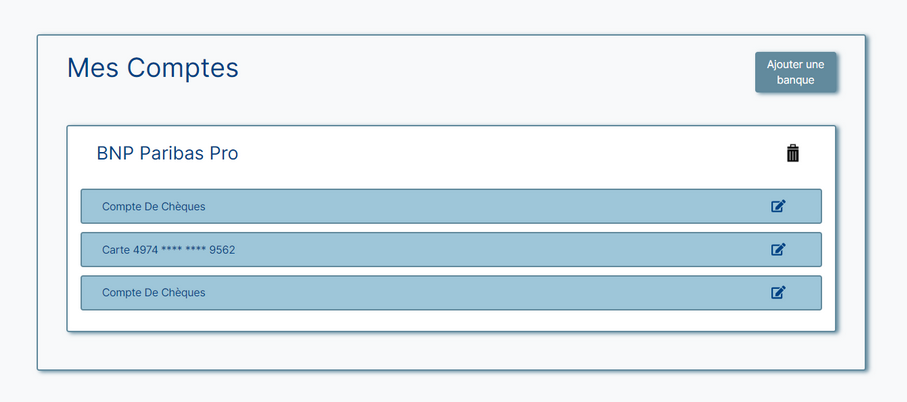Screen dimensions: 907x402
Task: Open edit icon for Carte 4974 account
Action: [779, 249]
